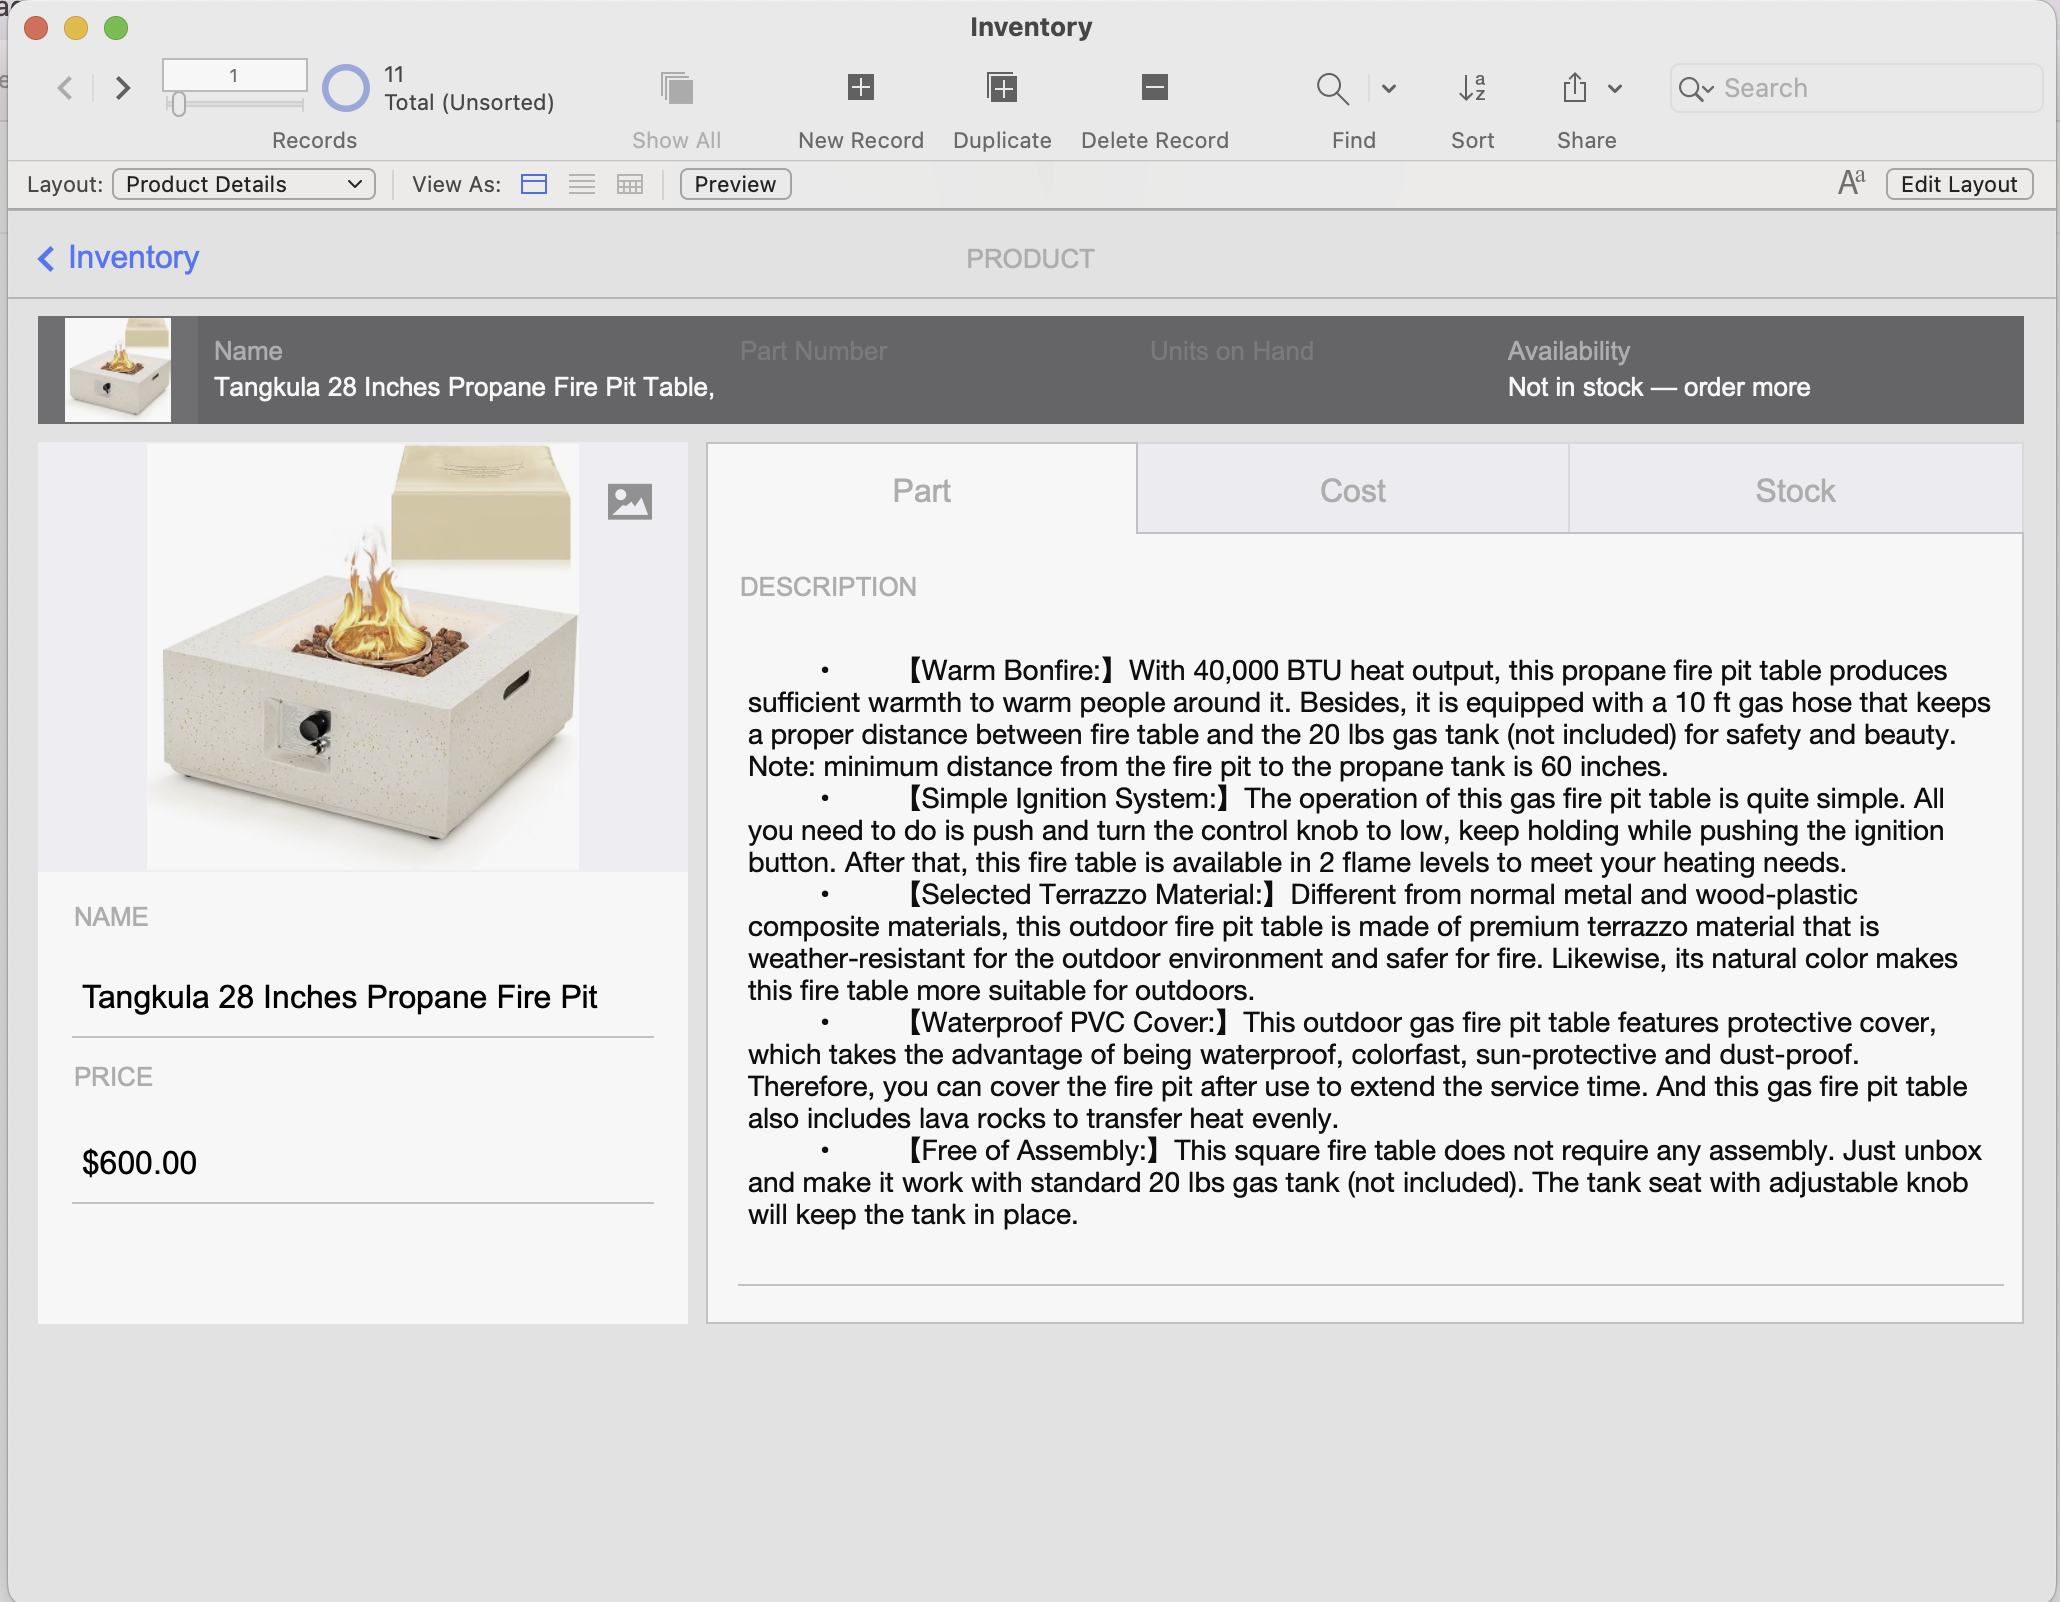Minimize the Inventory window

[76, 27]
